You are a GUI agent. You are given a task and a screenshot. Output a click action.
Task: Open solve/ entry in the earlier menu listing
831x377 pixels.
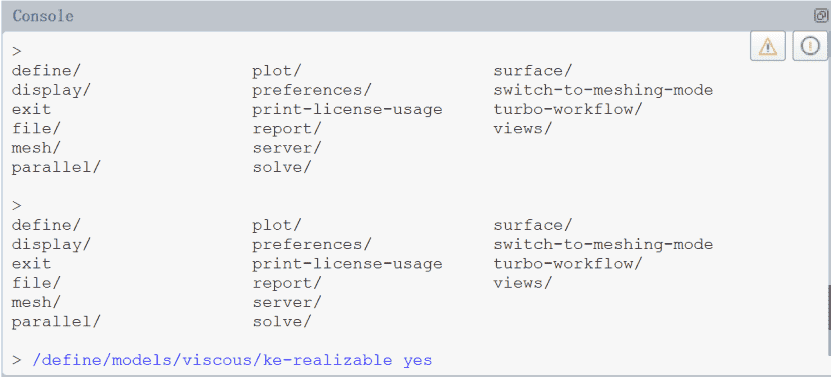281,168
